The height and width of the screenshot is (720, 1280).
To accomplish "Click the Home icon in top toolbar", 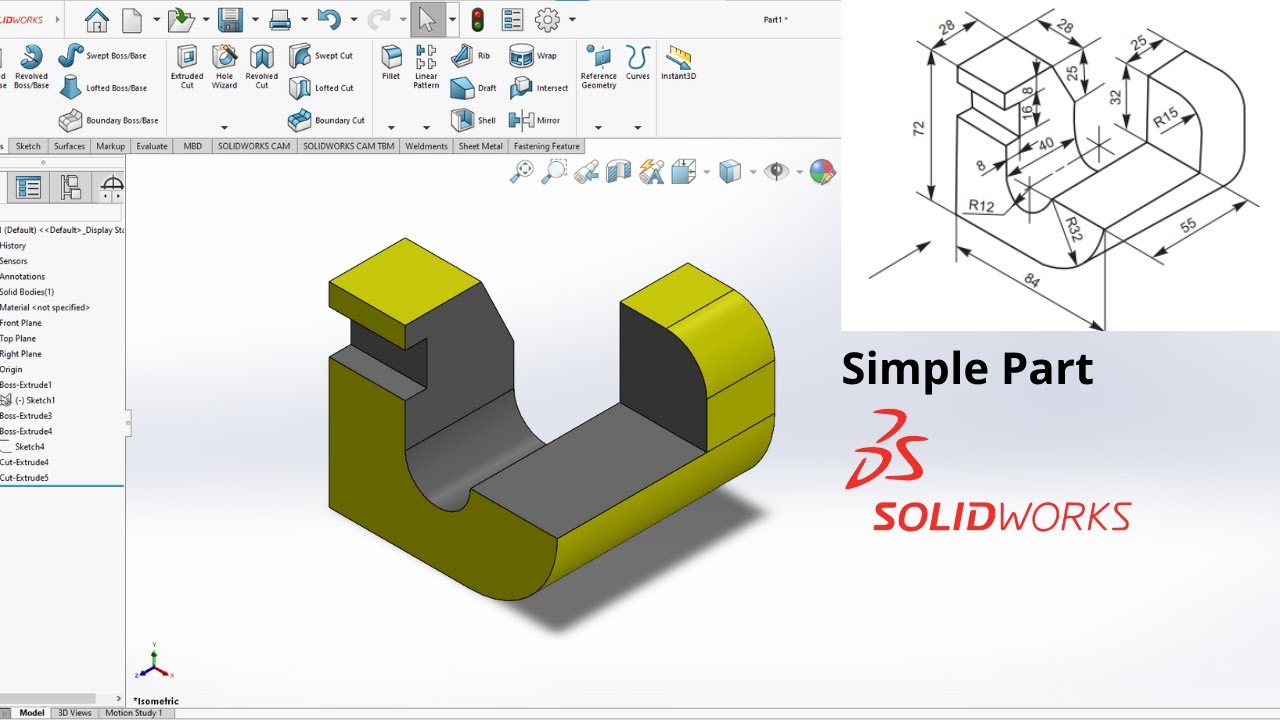I will [x=96, y=19].
